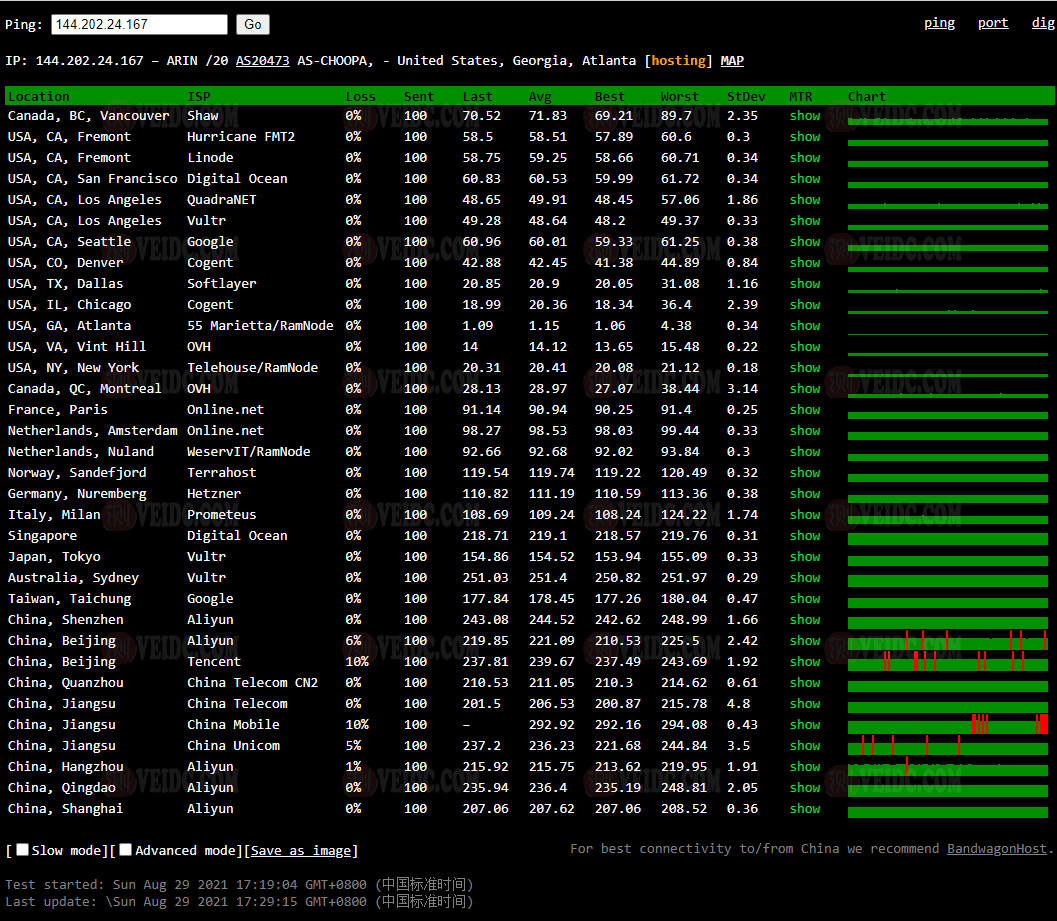Screen dimensions: 1057x921
Task: Click the Save as image link
Action: 301,851
